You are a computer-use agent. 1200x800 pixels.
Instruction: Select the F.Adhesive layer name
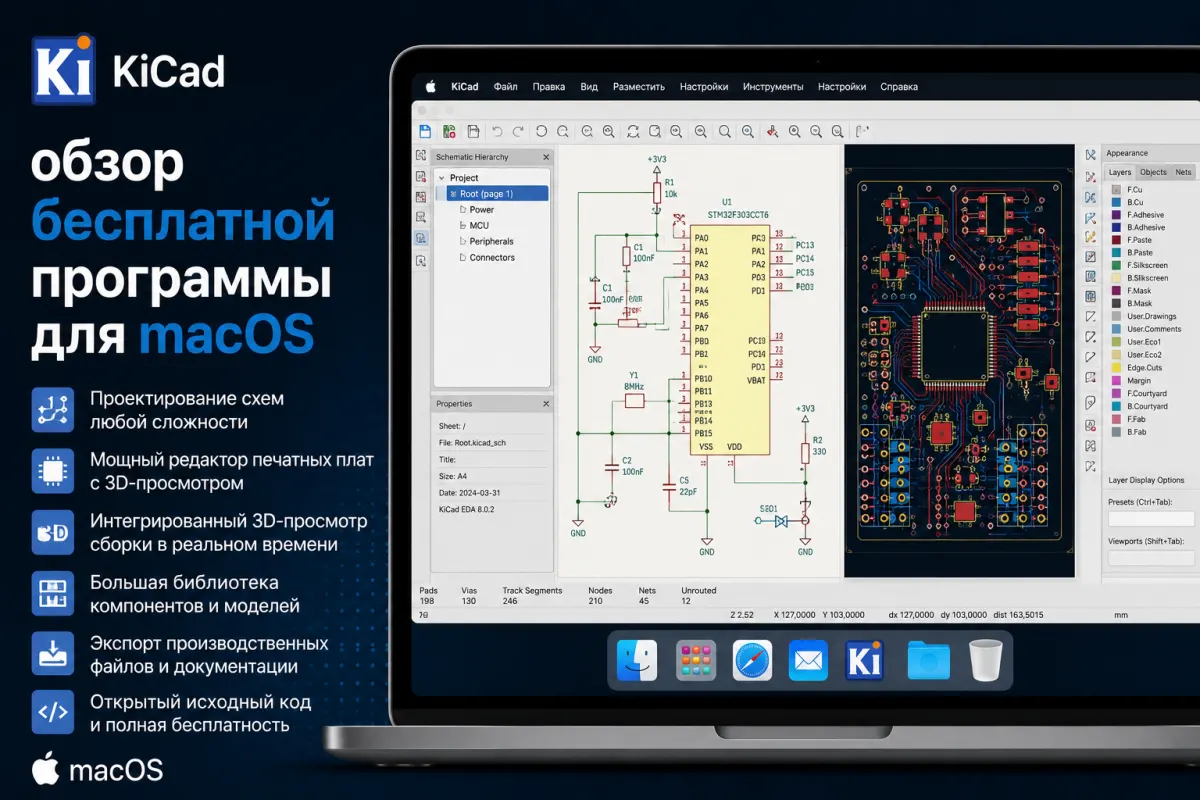pyautogui.click(x=1146, y=215)
